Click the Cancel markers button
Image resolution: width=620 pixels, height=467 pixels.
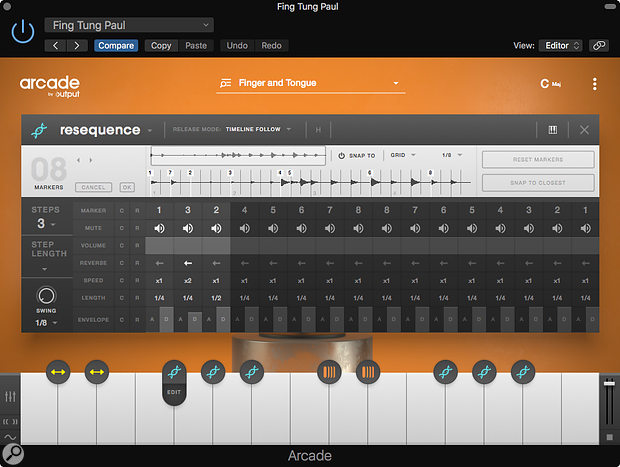tap(93, 187)
